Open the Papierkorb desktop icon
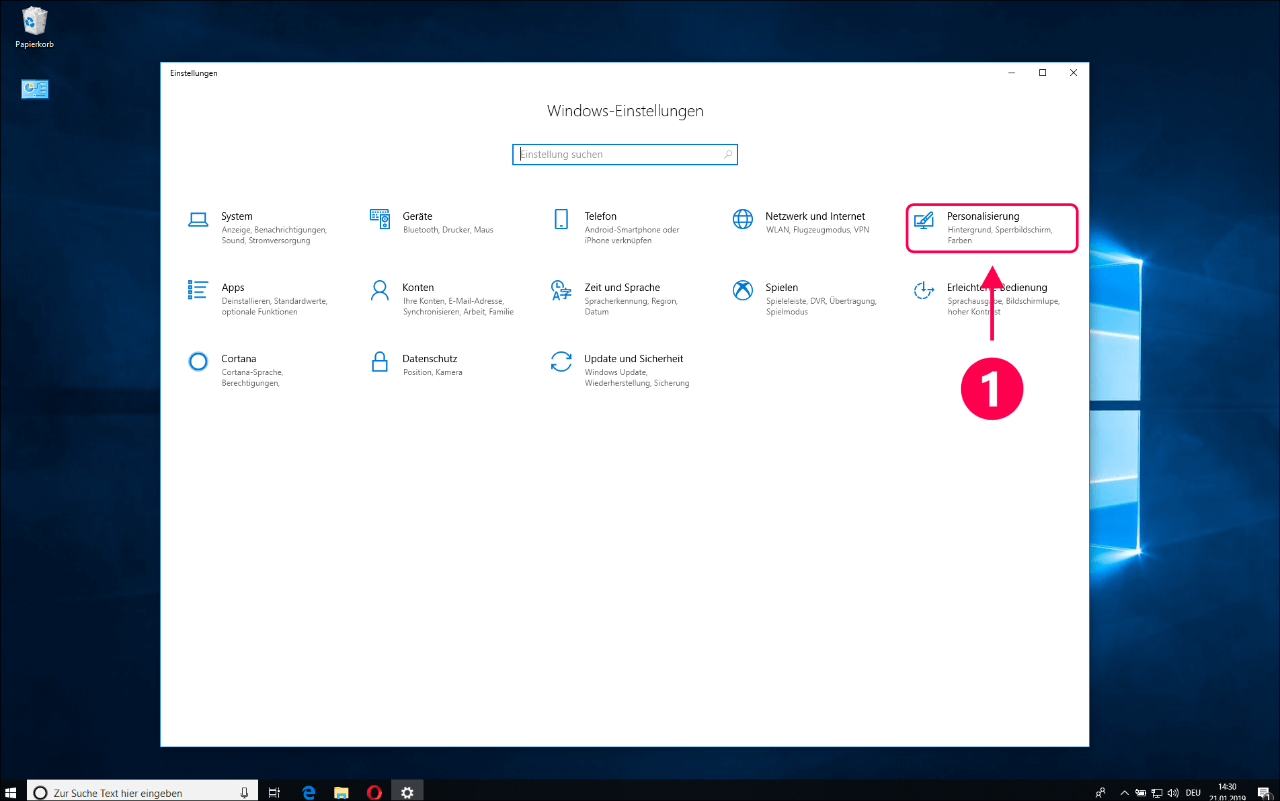 [x=34, y=28]
